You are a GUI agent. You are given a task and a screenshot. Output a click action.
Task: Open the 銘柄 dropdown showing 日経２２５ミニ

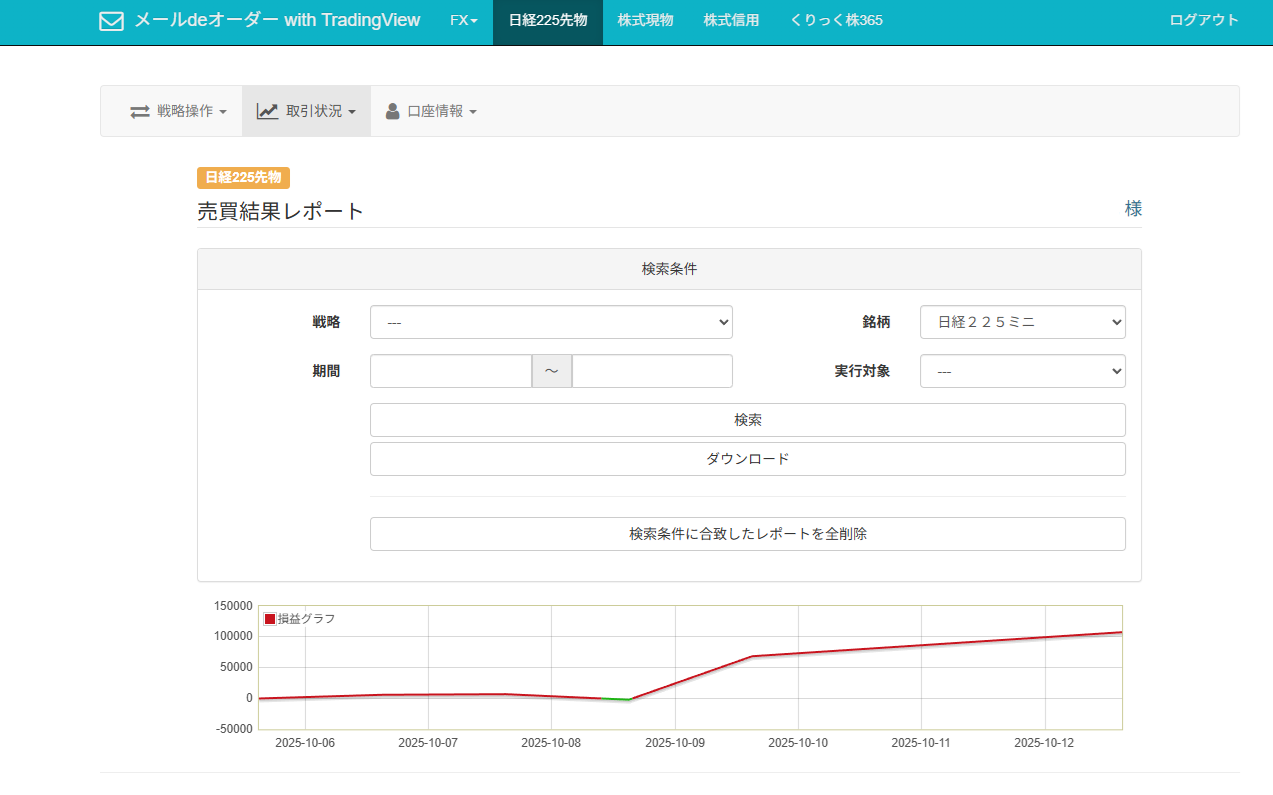1022,322
